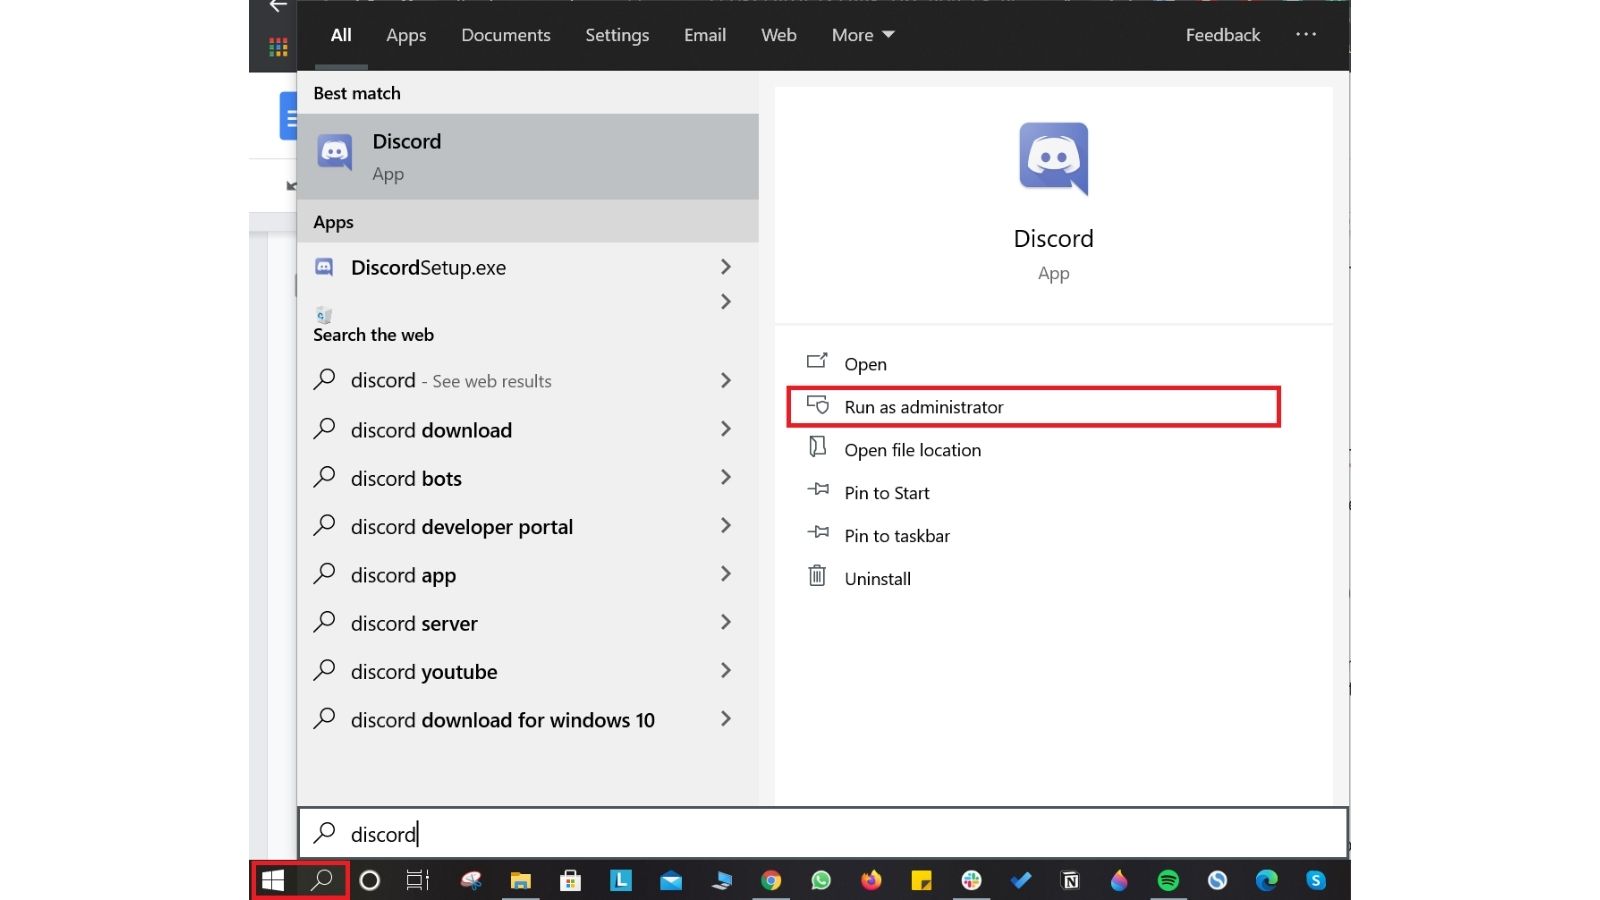Select the Discord App best match result

528,156
